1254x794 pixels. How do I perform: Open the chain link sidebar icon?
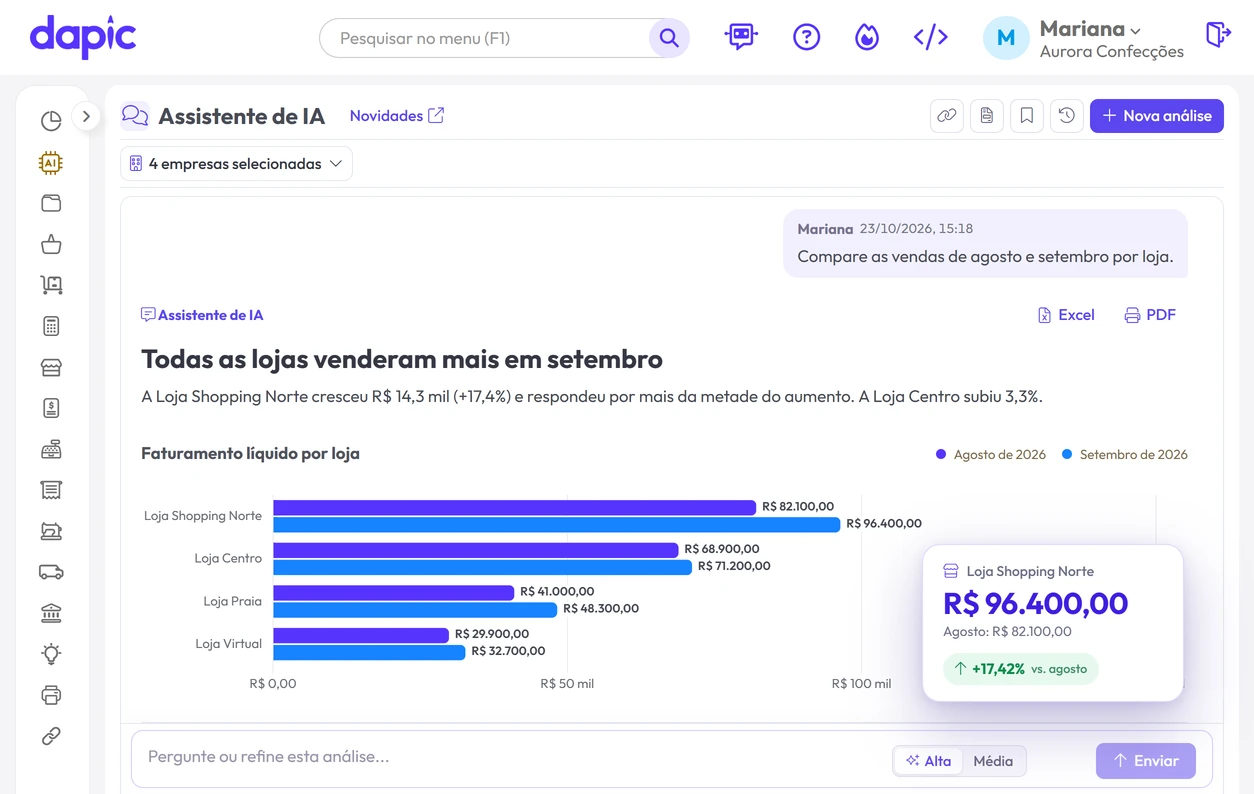51,736
